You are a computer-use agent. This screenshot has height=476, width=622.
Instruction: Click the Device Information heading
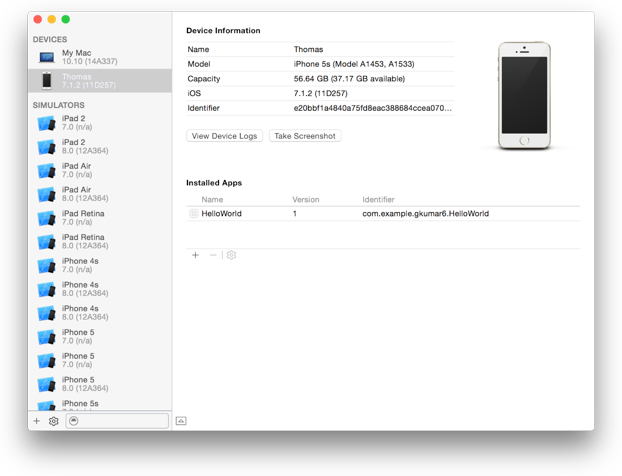click(x=223, y=31)
